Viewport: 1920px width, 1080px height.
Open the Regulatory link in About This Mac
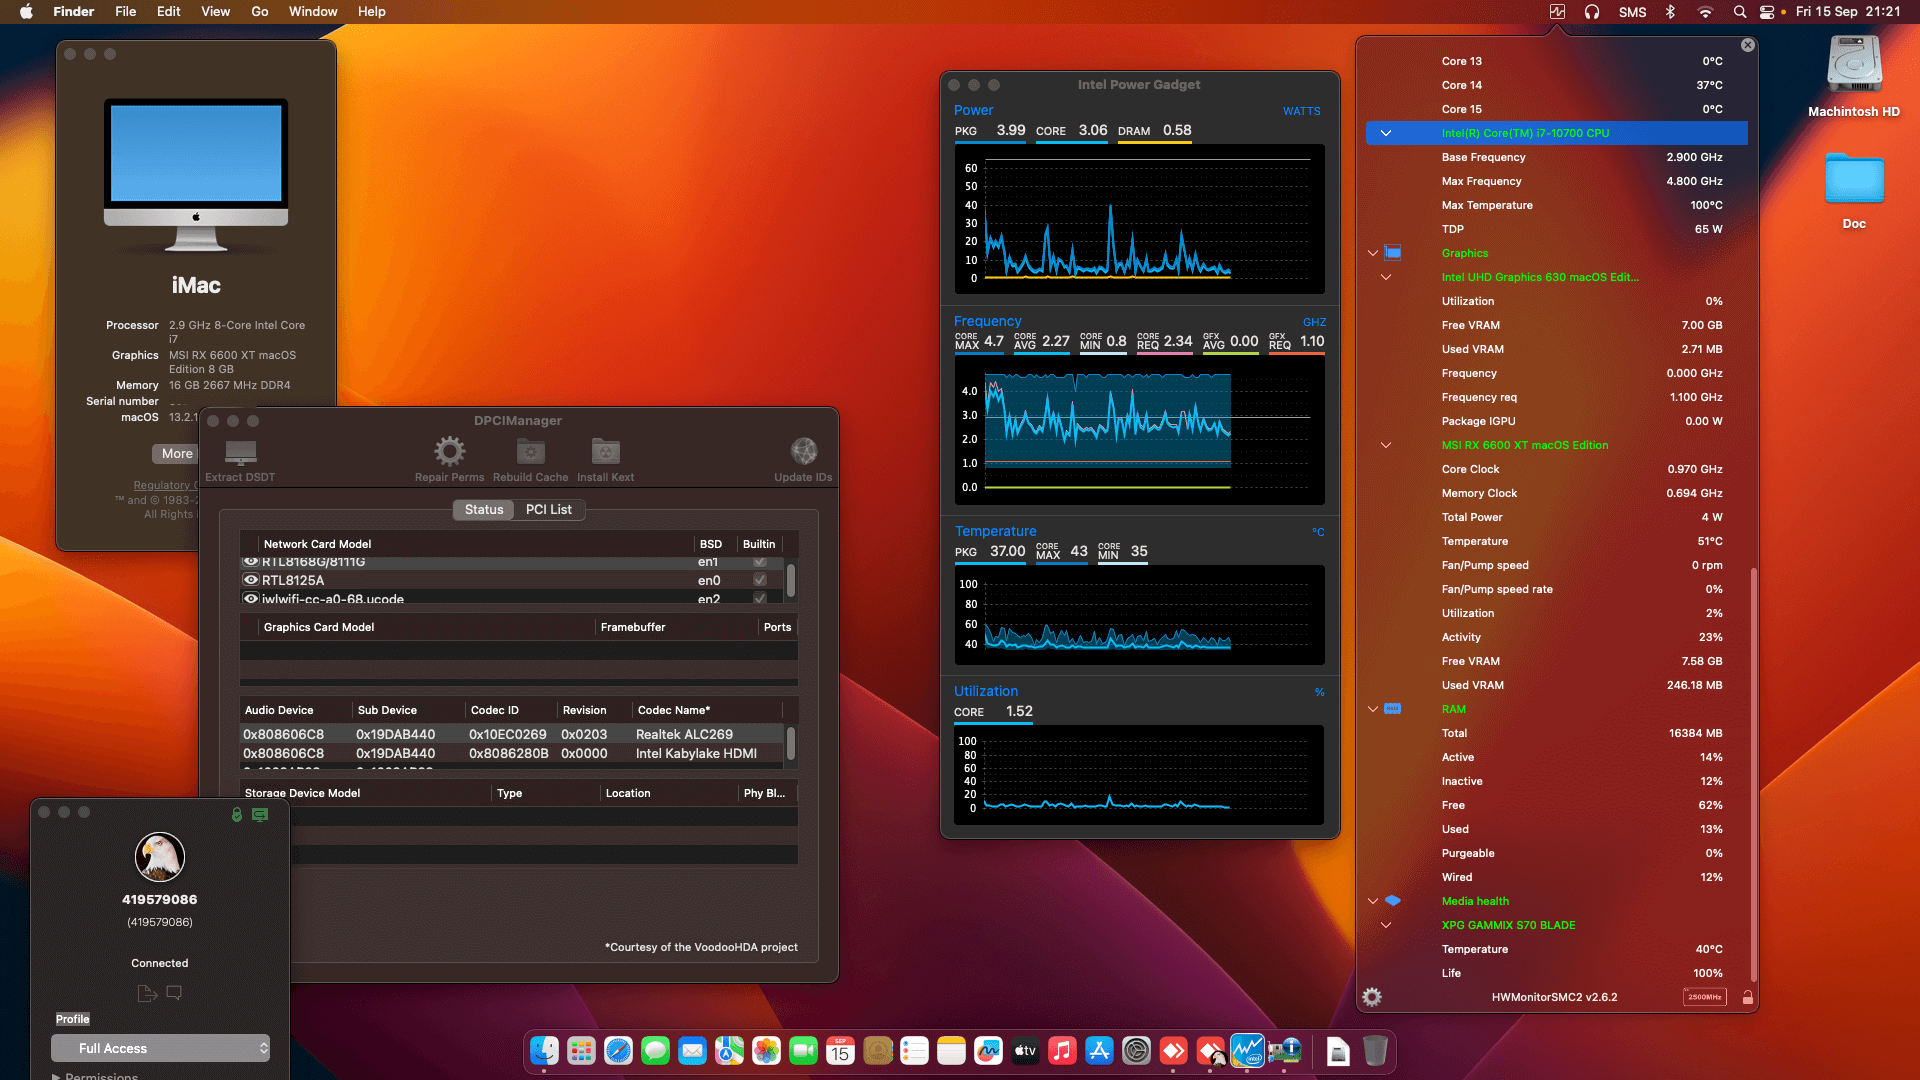tap(163, 485)
